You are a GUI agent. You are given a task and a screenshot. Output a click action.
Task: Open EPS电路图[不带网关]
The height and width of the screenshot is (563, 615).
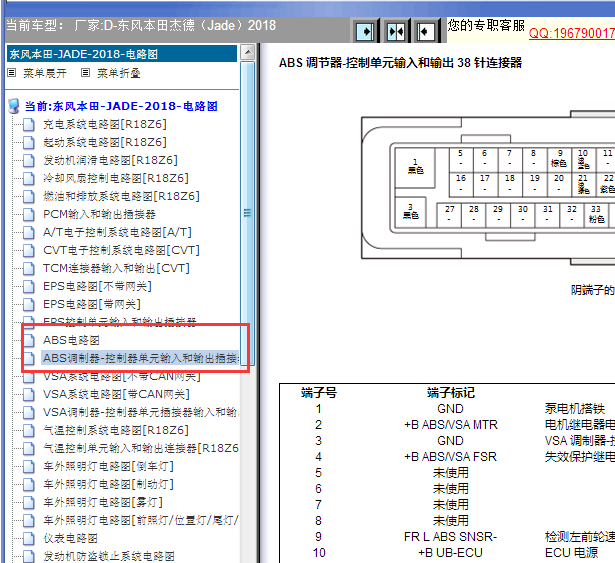pos(97,287)
